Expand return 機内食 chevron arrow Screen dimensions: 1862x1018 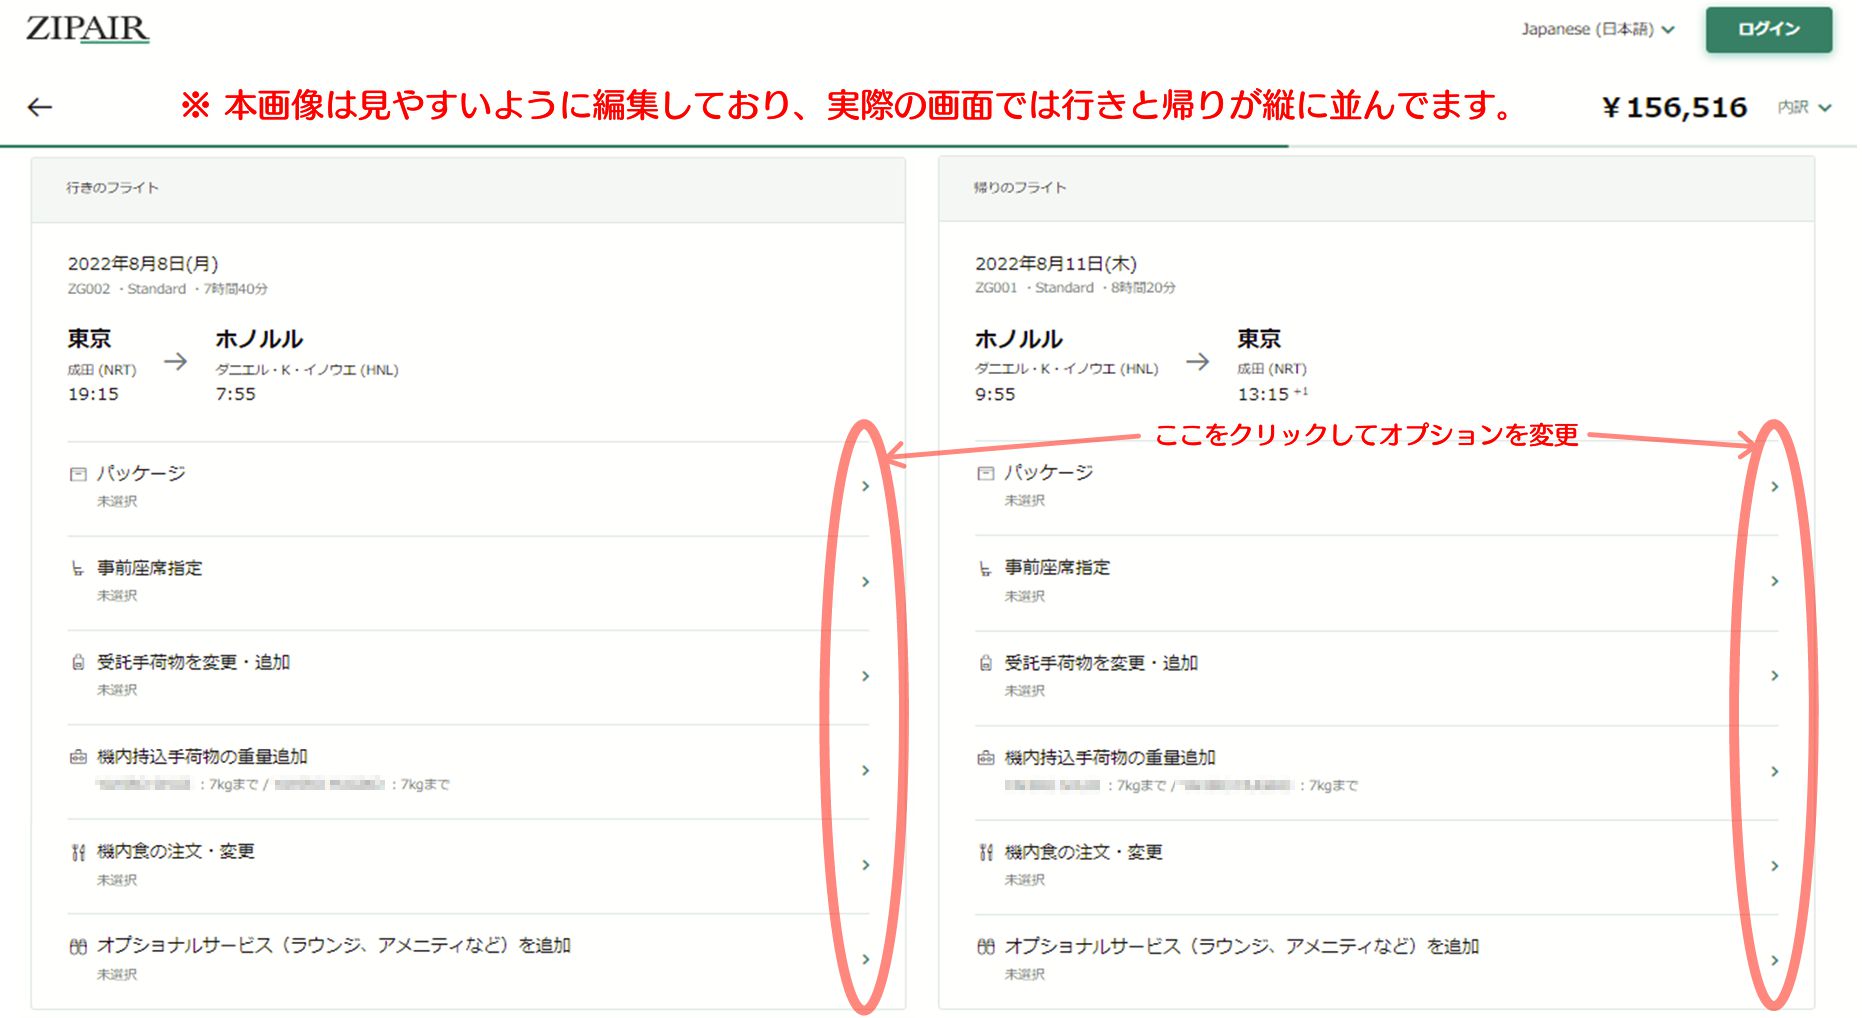click(x=1774, y=866)
